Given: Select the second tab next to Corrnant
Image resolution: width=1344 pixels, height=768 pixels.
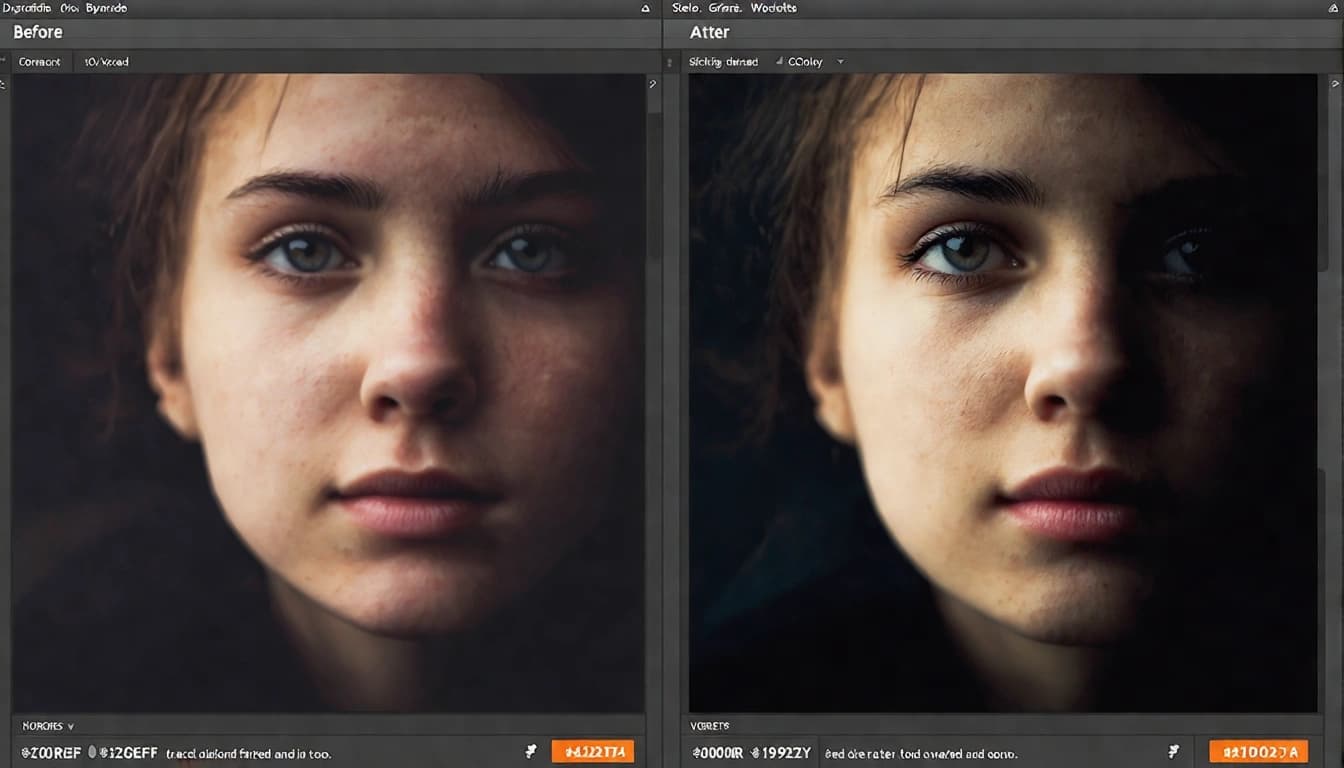Looking at the screenshot, I should [x=106, y=62].
